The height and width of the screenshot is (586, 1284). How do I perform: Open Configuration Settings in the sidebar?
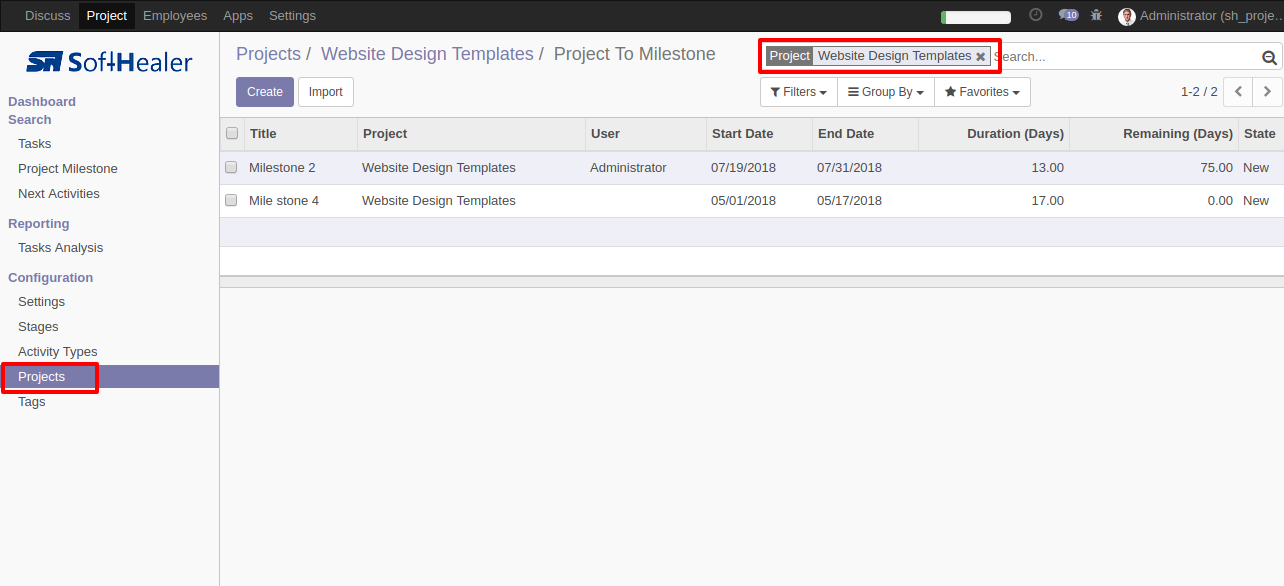[42, 302]
